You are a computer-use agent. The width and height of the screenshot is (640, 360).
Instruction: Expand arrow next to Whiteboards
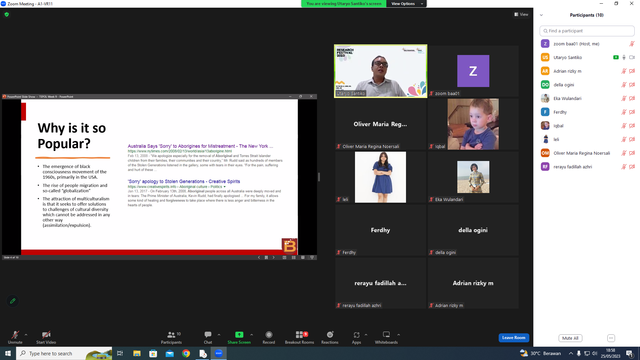[x=398, y=335]
